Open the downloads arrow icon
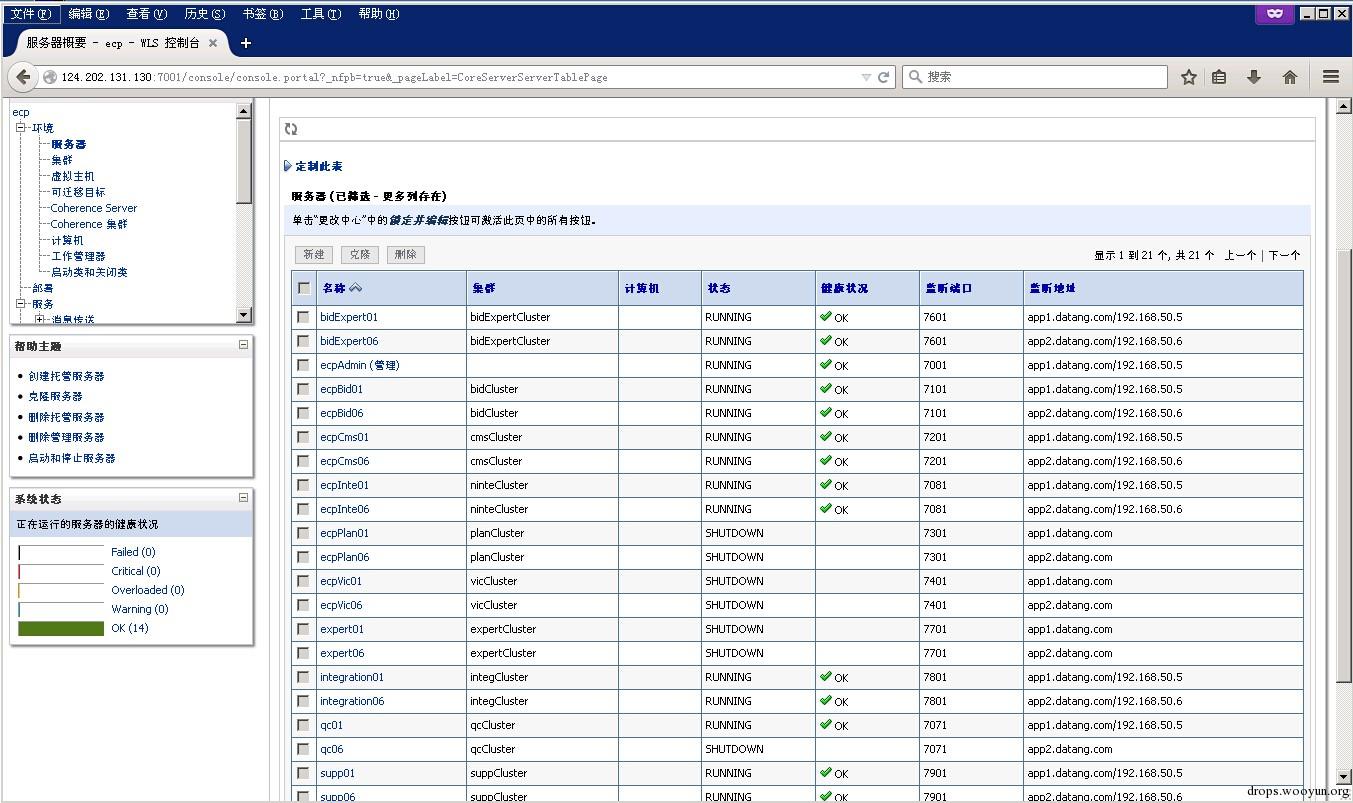 click(x=1254, y=77)
